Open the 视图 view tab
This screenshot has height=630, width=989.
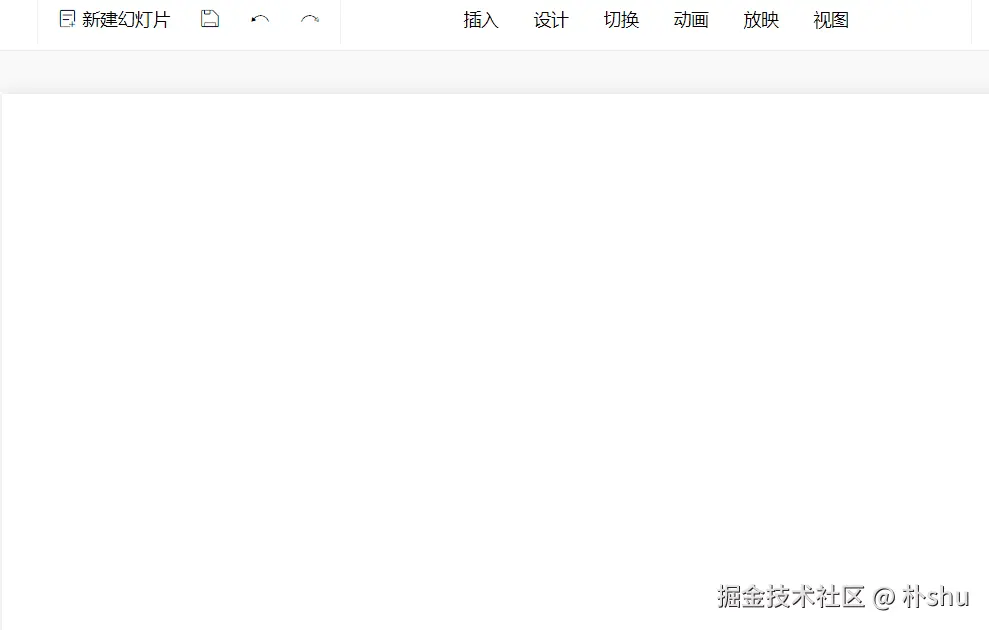pyautogui.click(x=831, y=20)
